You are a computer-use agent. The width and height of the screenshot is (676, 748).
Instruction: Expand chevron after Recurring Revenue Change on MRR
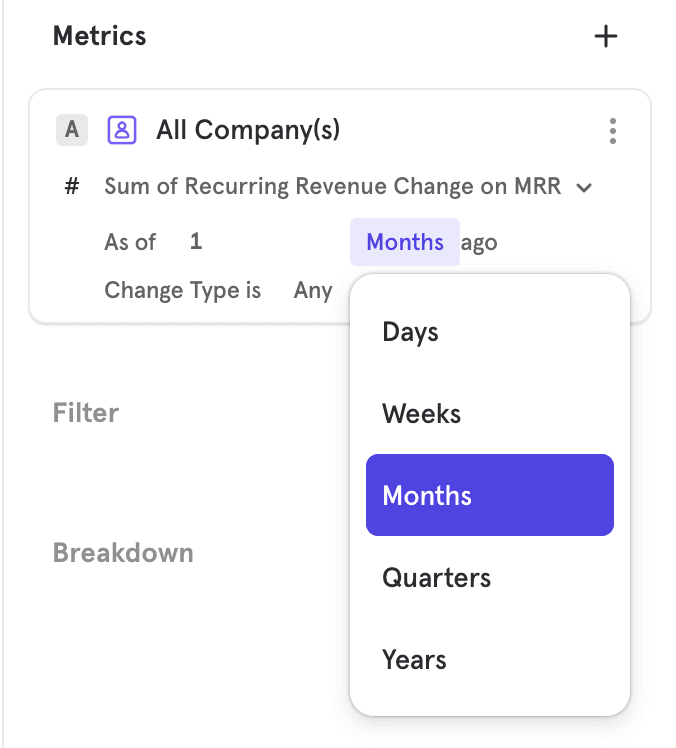(584, 187)
